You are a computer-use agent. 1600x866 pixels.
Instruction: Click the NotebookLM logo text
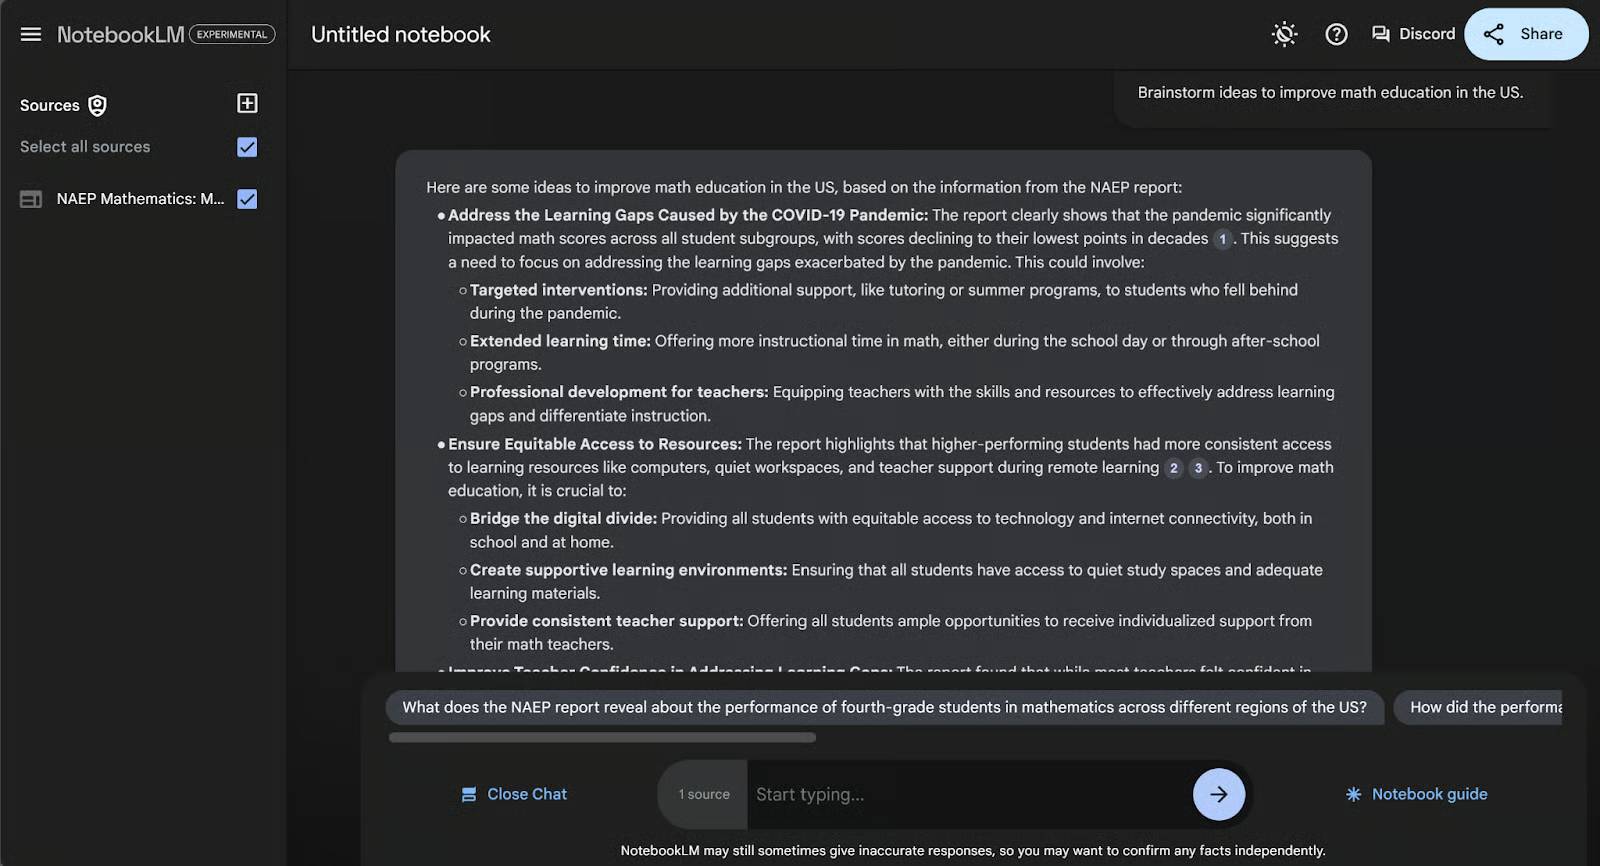point(120,34)
